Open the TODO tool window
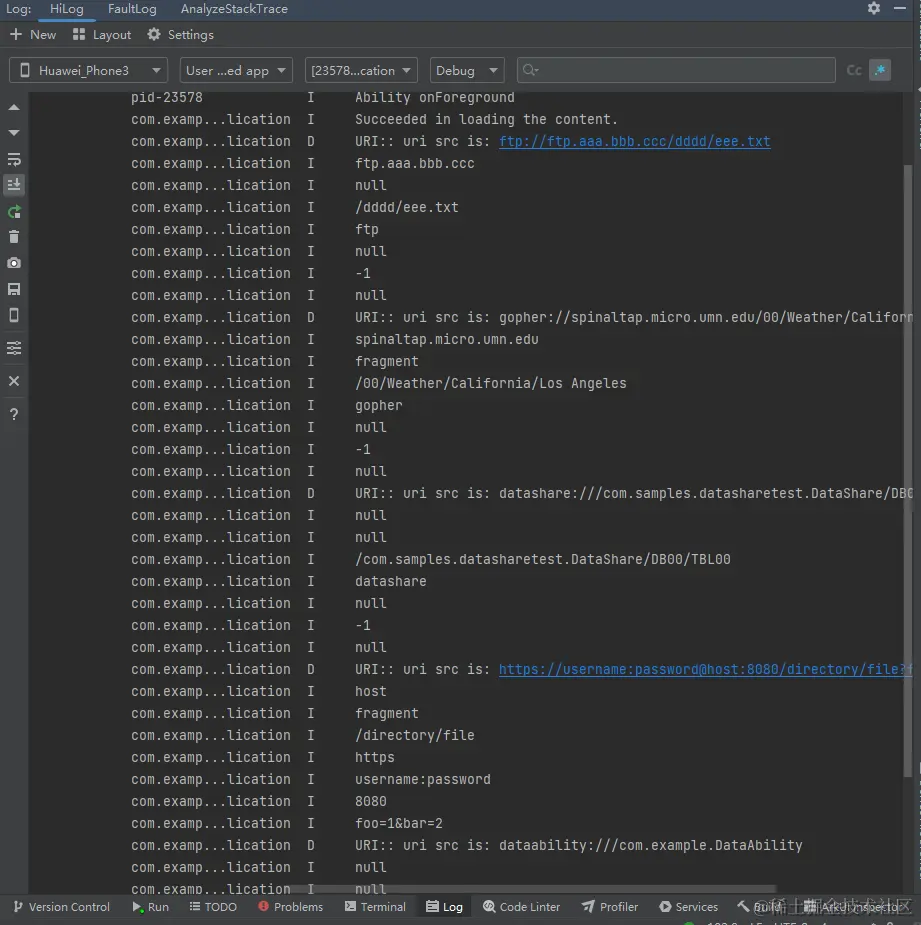This screenshot has height=925, width=921. click(213, 907)
